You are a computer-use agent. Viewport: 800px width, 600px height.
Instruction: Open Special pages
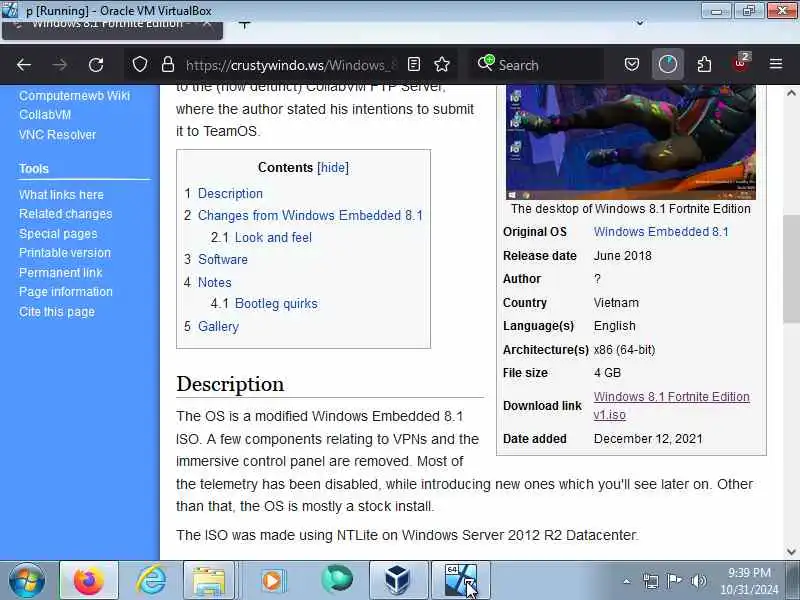coord(58,234)
